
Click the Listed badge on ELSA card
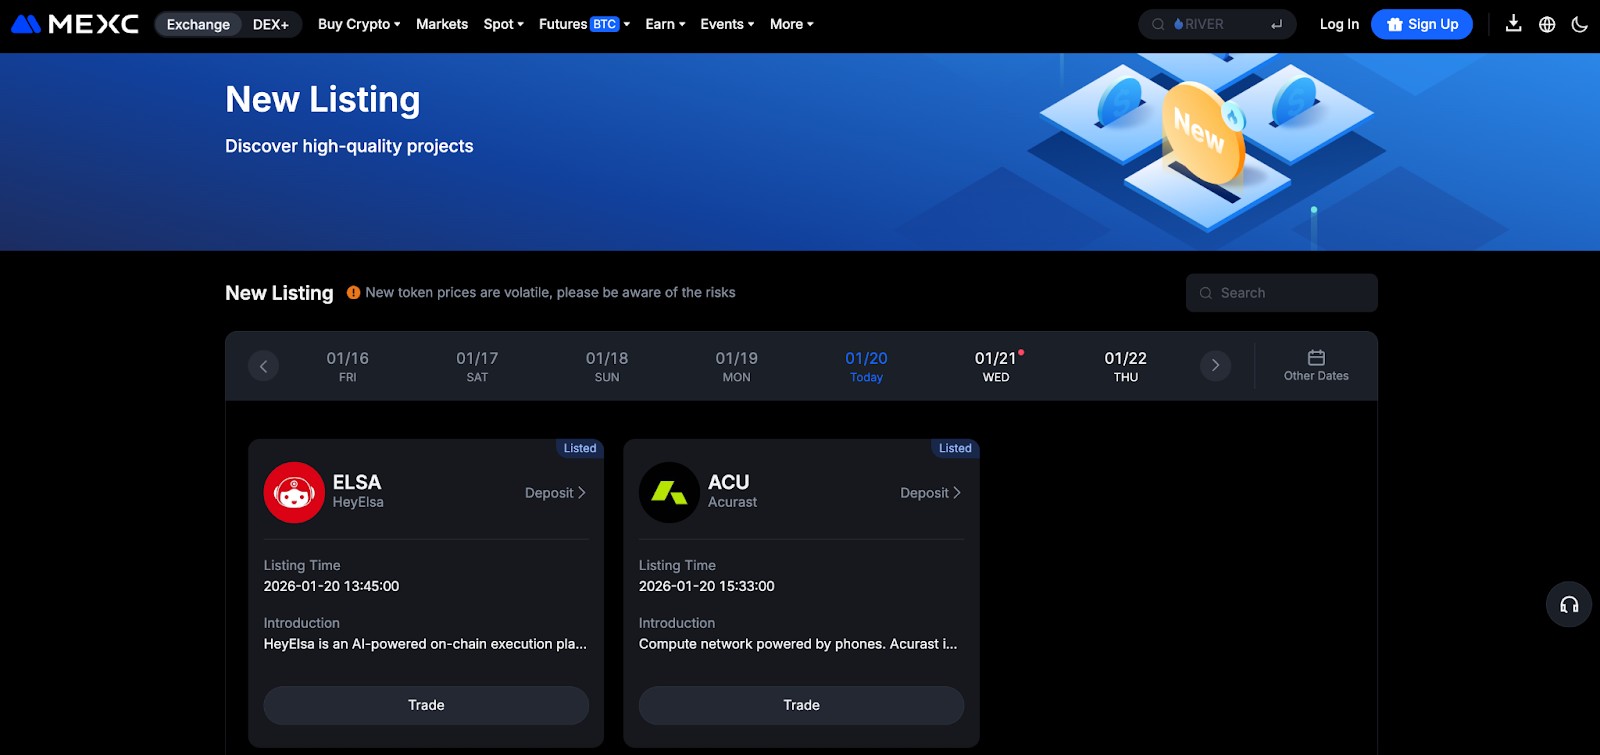pyautogui.click(x=580, y=448)
